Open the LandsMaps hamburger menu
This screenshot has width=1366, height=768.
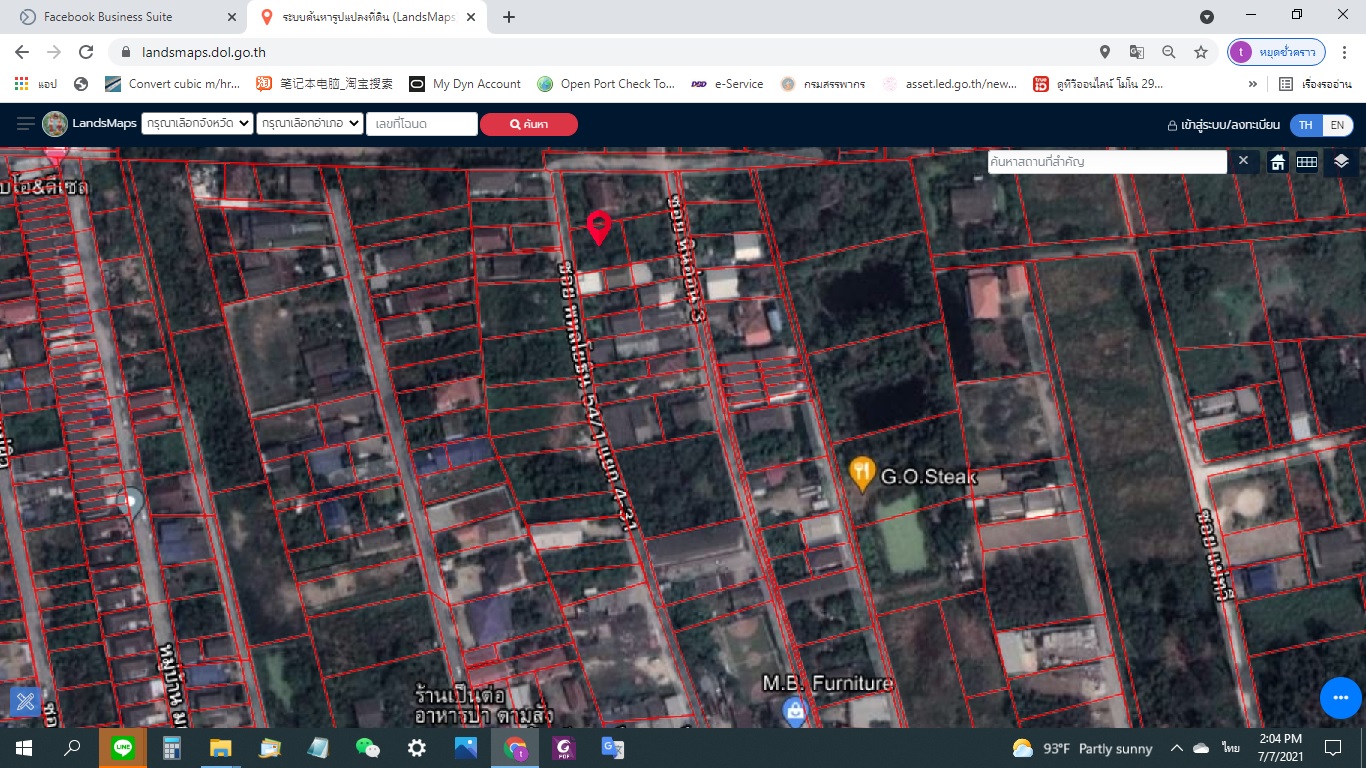pyautogui.click(x=26, y=124)
